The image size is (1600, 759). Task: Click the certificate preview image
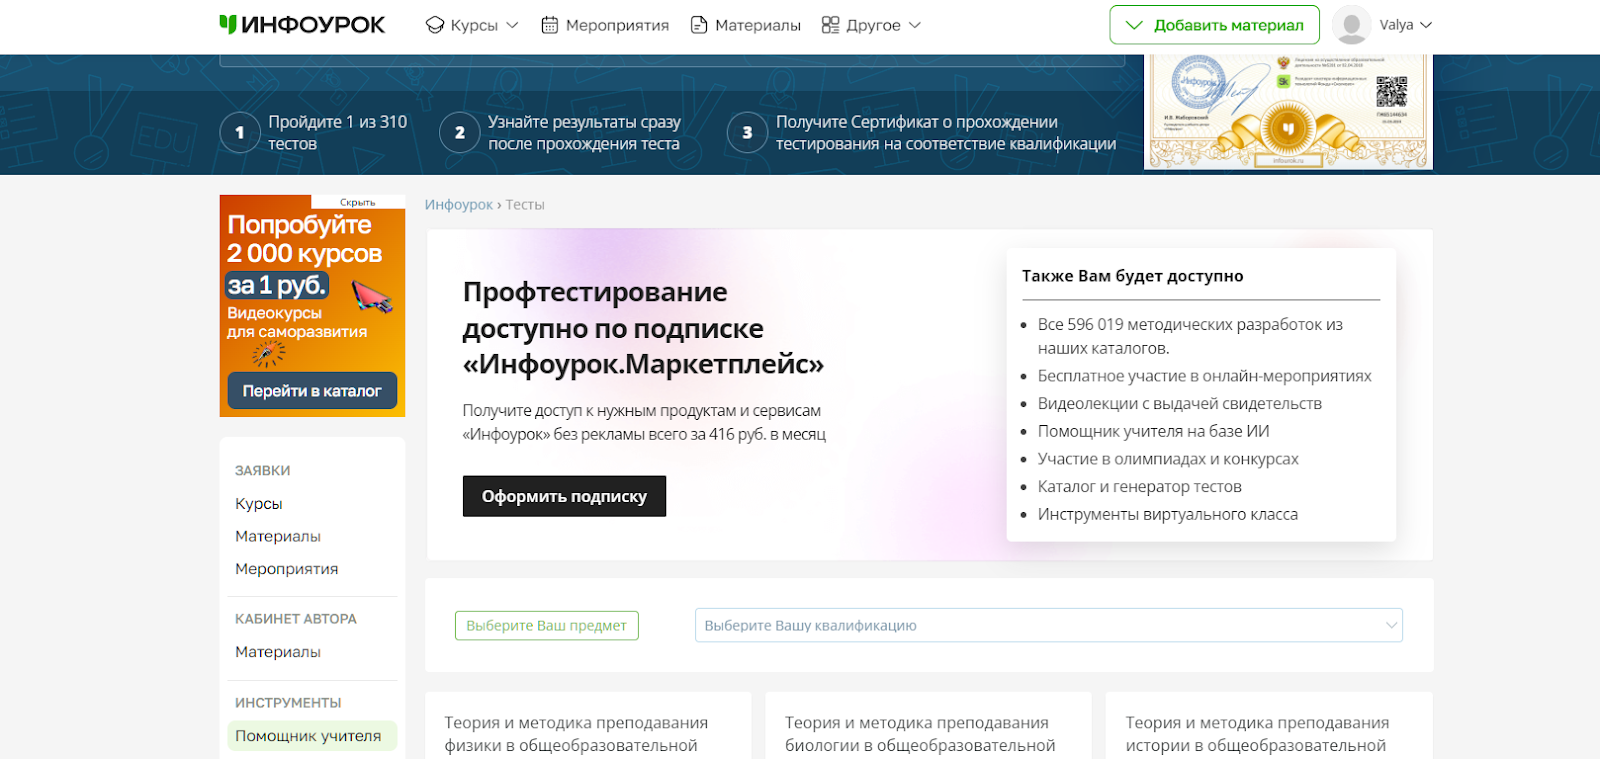click(x=1288, y=111)
